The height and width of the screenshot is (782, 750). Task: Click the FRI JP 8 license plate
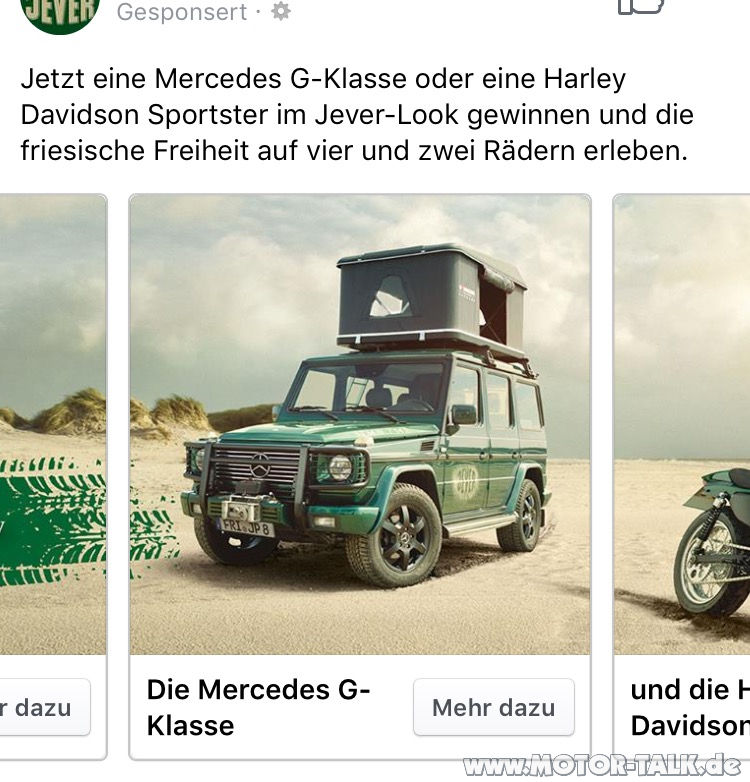246,527
